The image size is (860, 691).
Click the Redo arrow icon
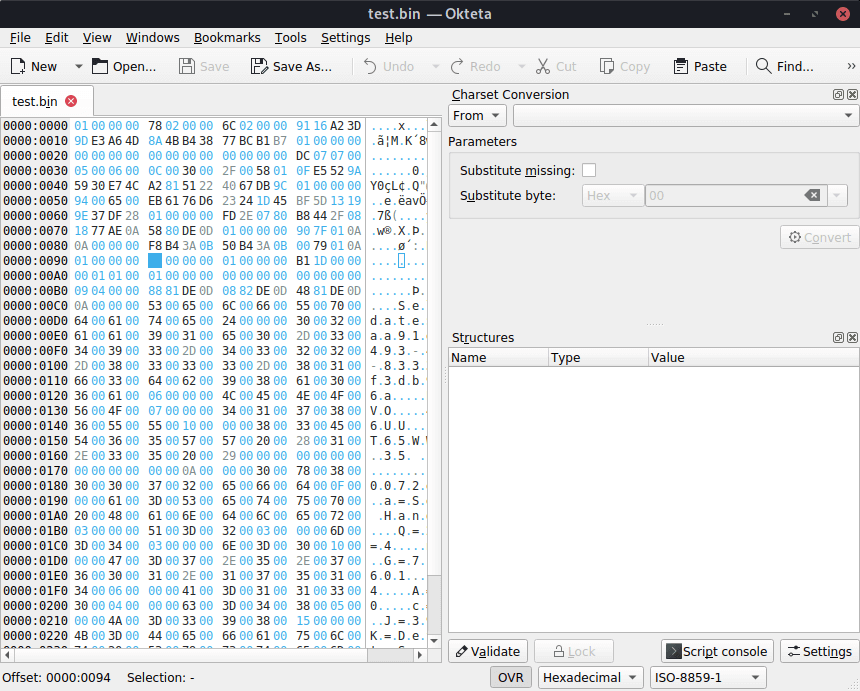(x=457, y=66)
